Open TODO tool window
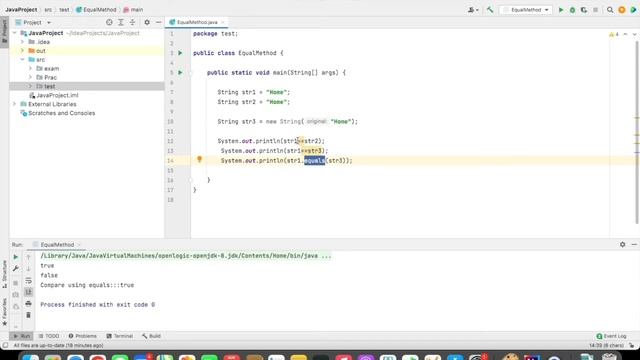 pyautogui.click(x=49, y=336)
